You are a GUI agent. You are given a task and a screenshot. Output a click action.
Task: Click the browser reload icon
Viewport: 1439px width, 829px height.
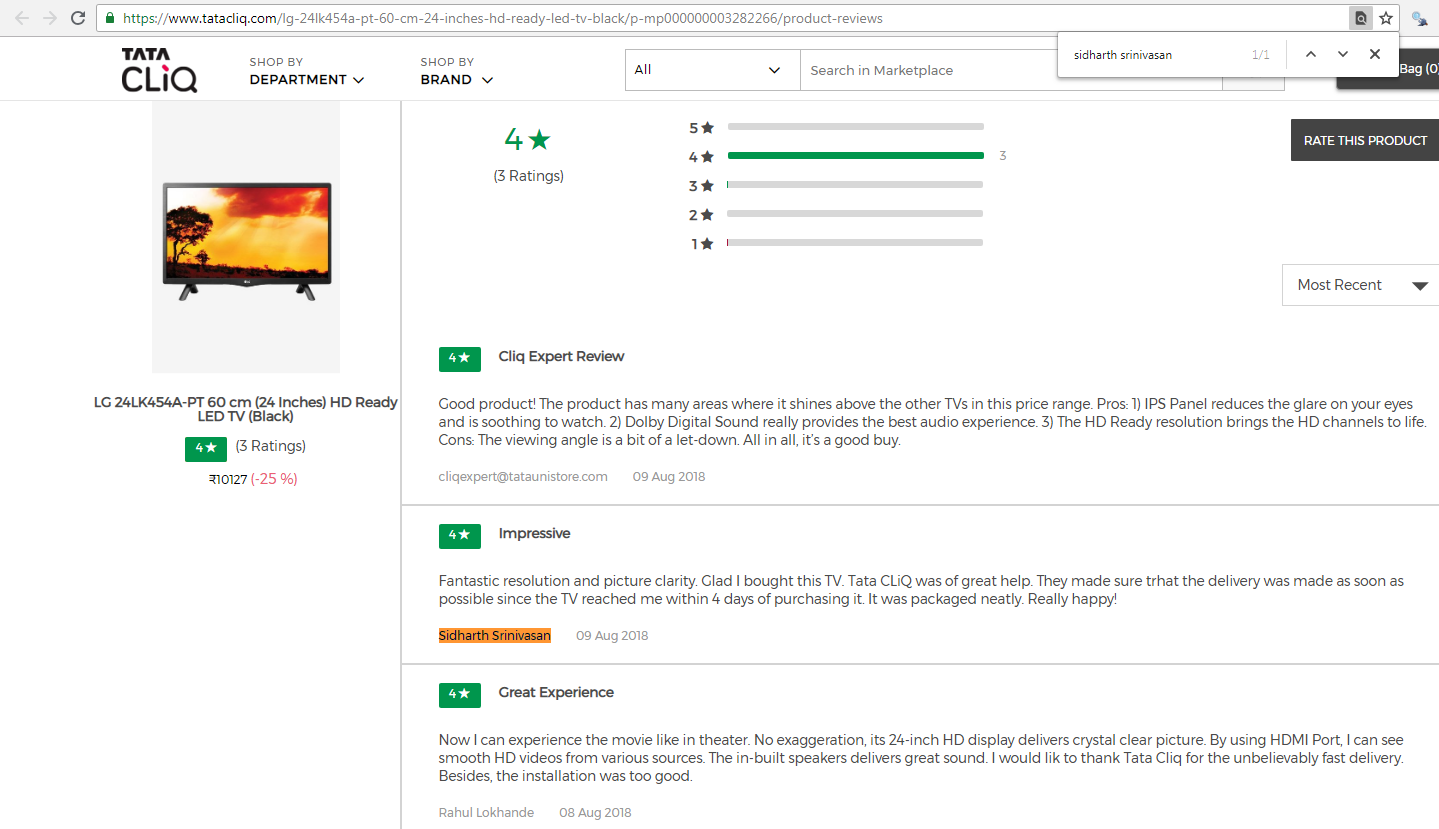tap(78, 18)
